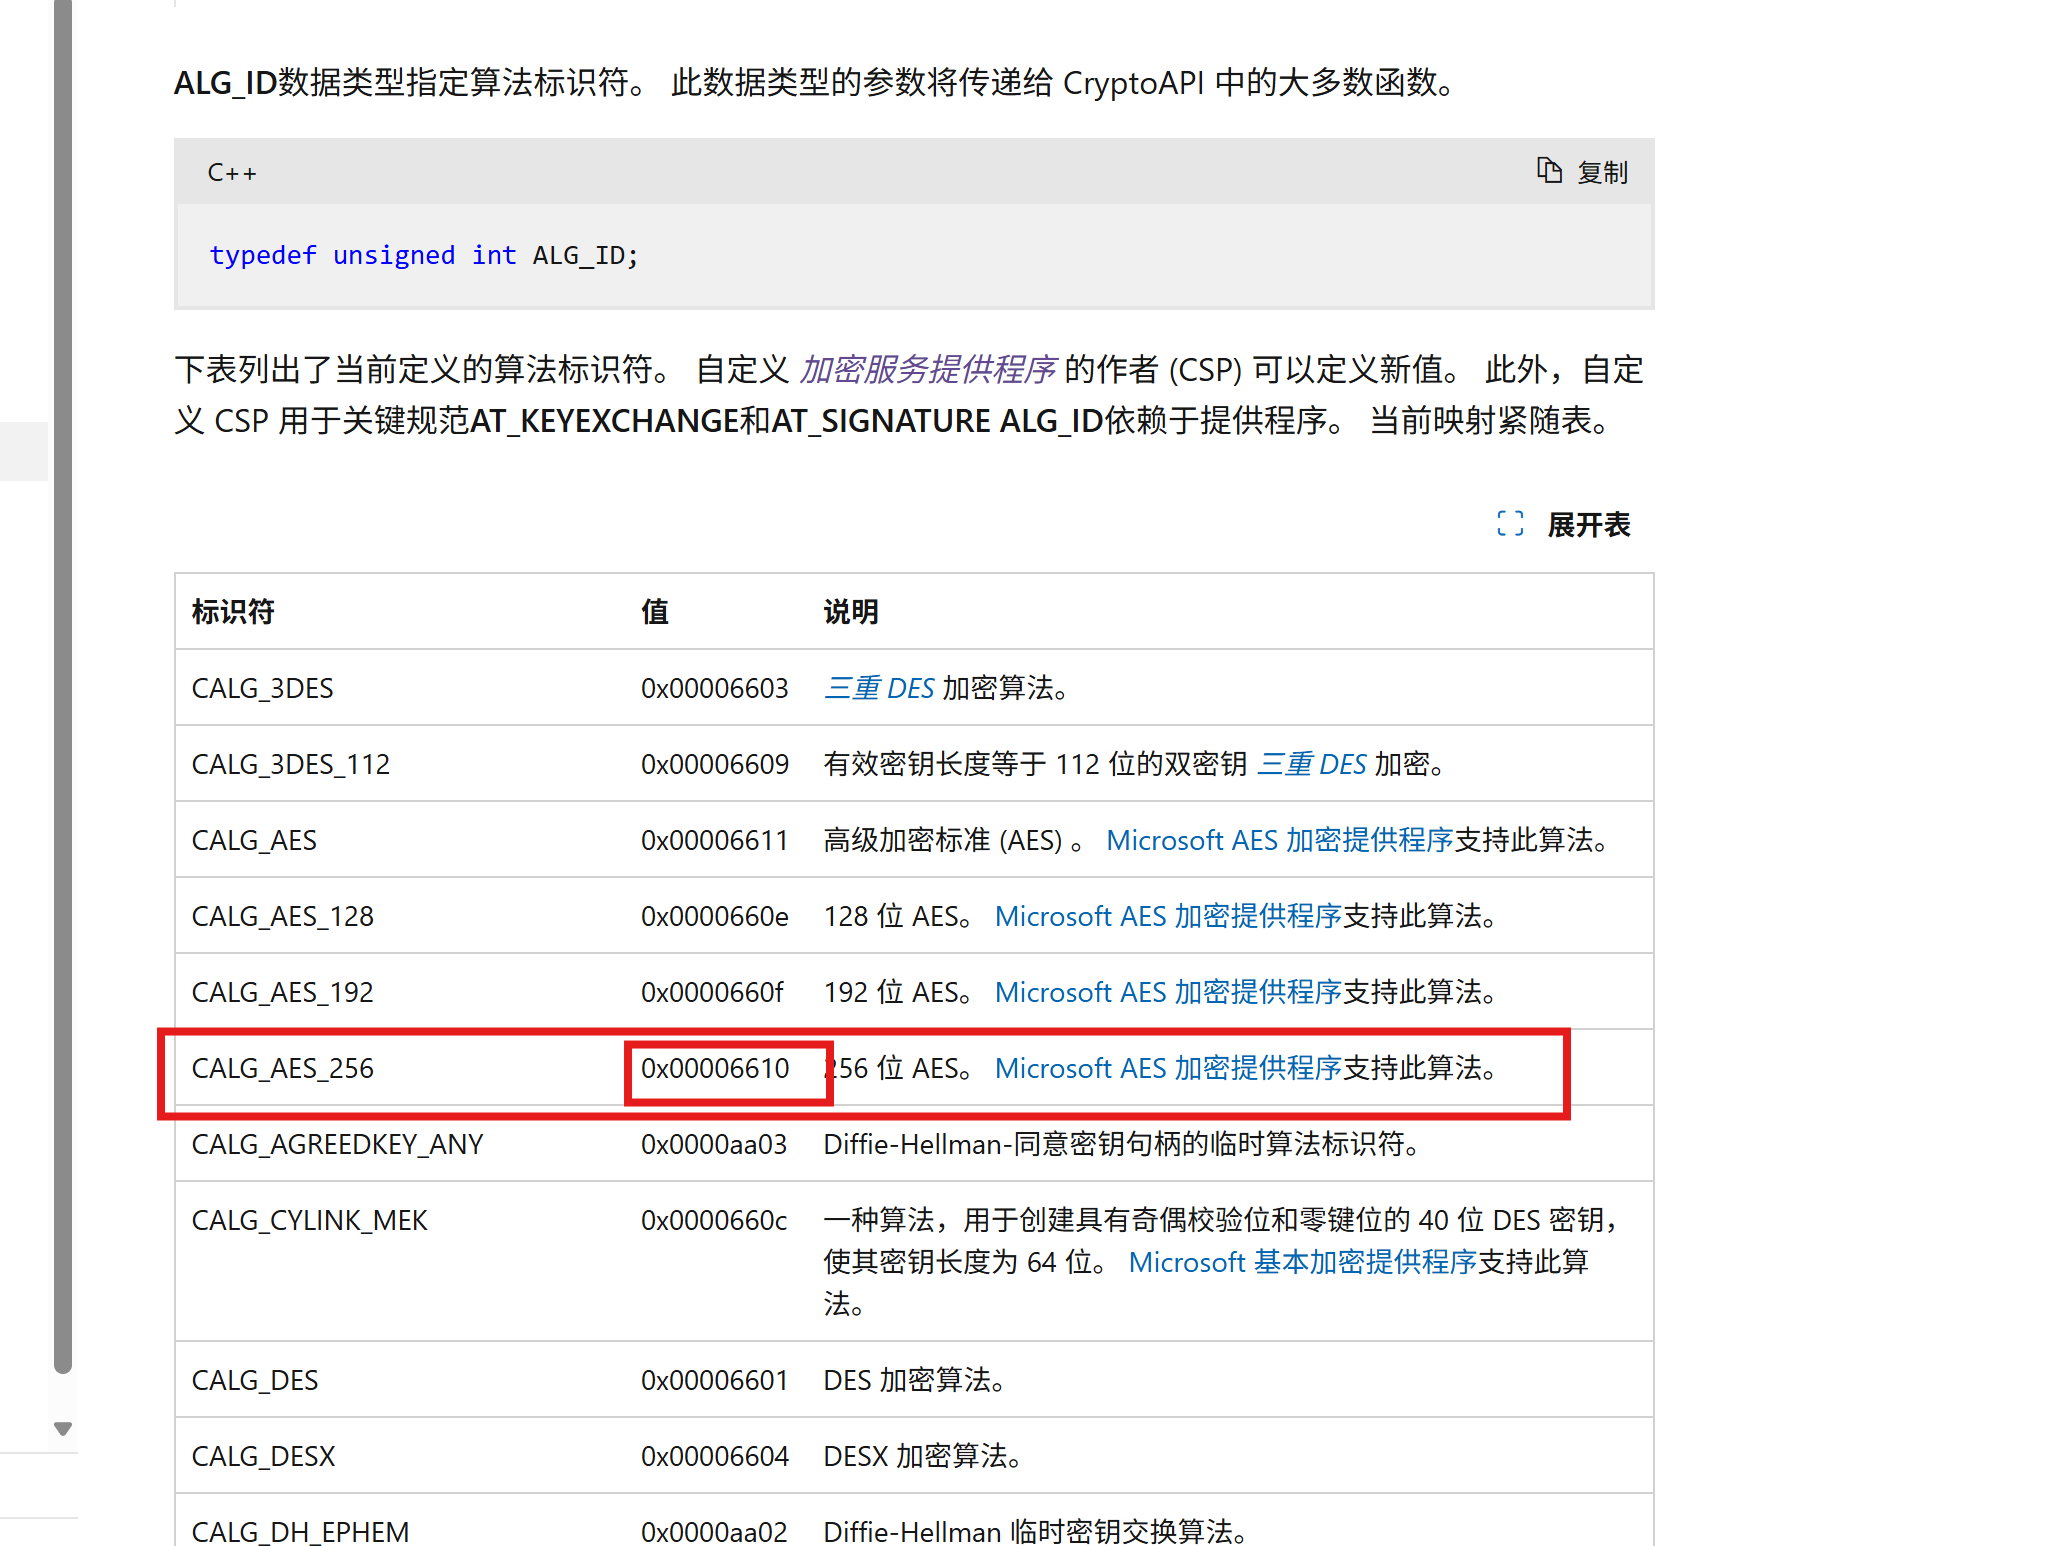This screenshot has width=2050, height=1546.
Task: Click the 标识符 column header
Action: 233,611
